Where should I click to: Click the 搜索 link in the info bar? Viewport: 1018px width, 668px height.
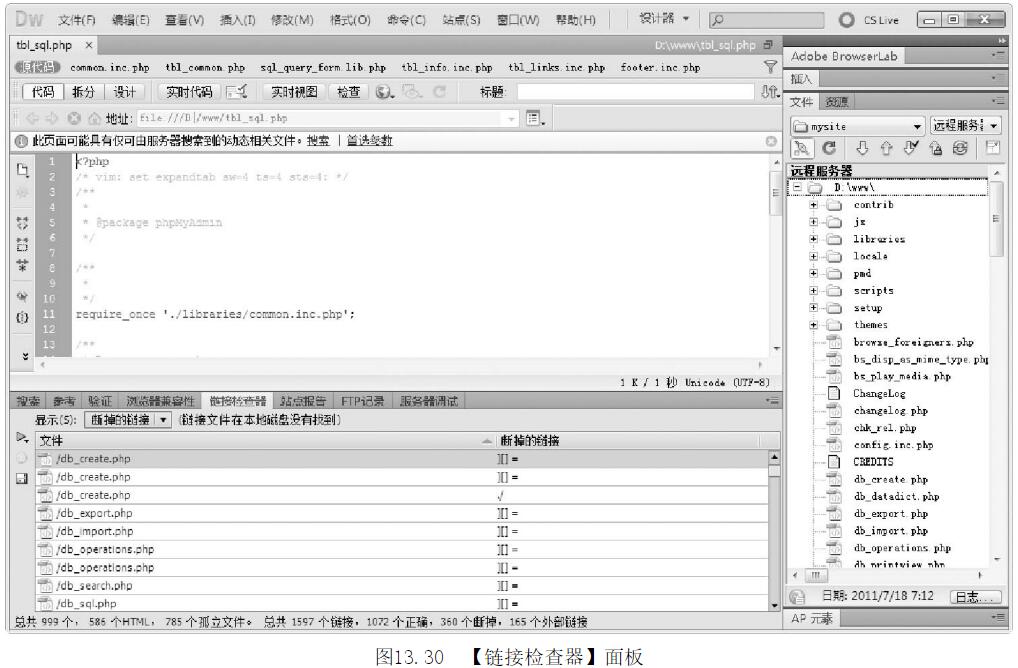click(x=316, y=140)
